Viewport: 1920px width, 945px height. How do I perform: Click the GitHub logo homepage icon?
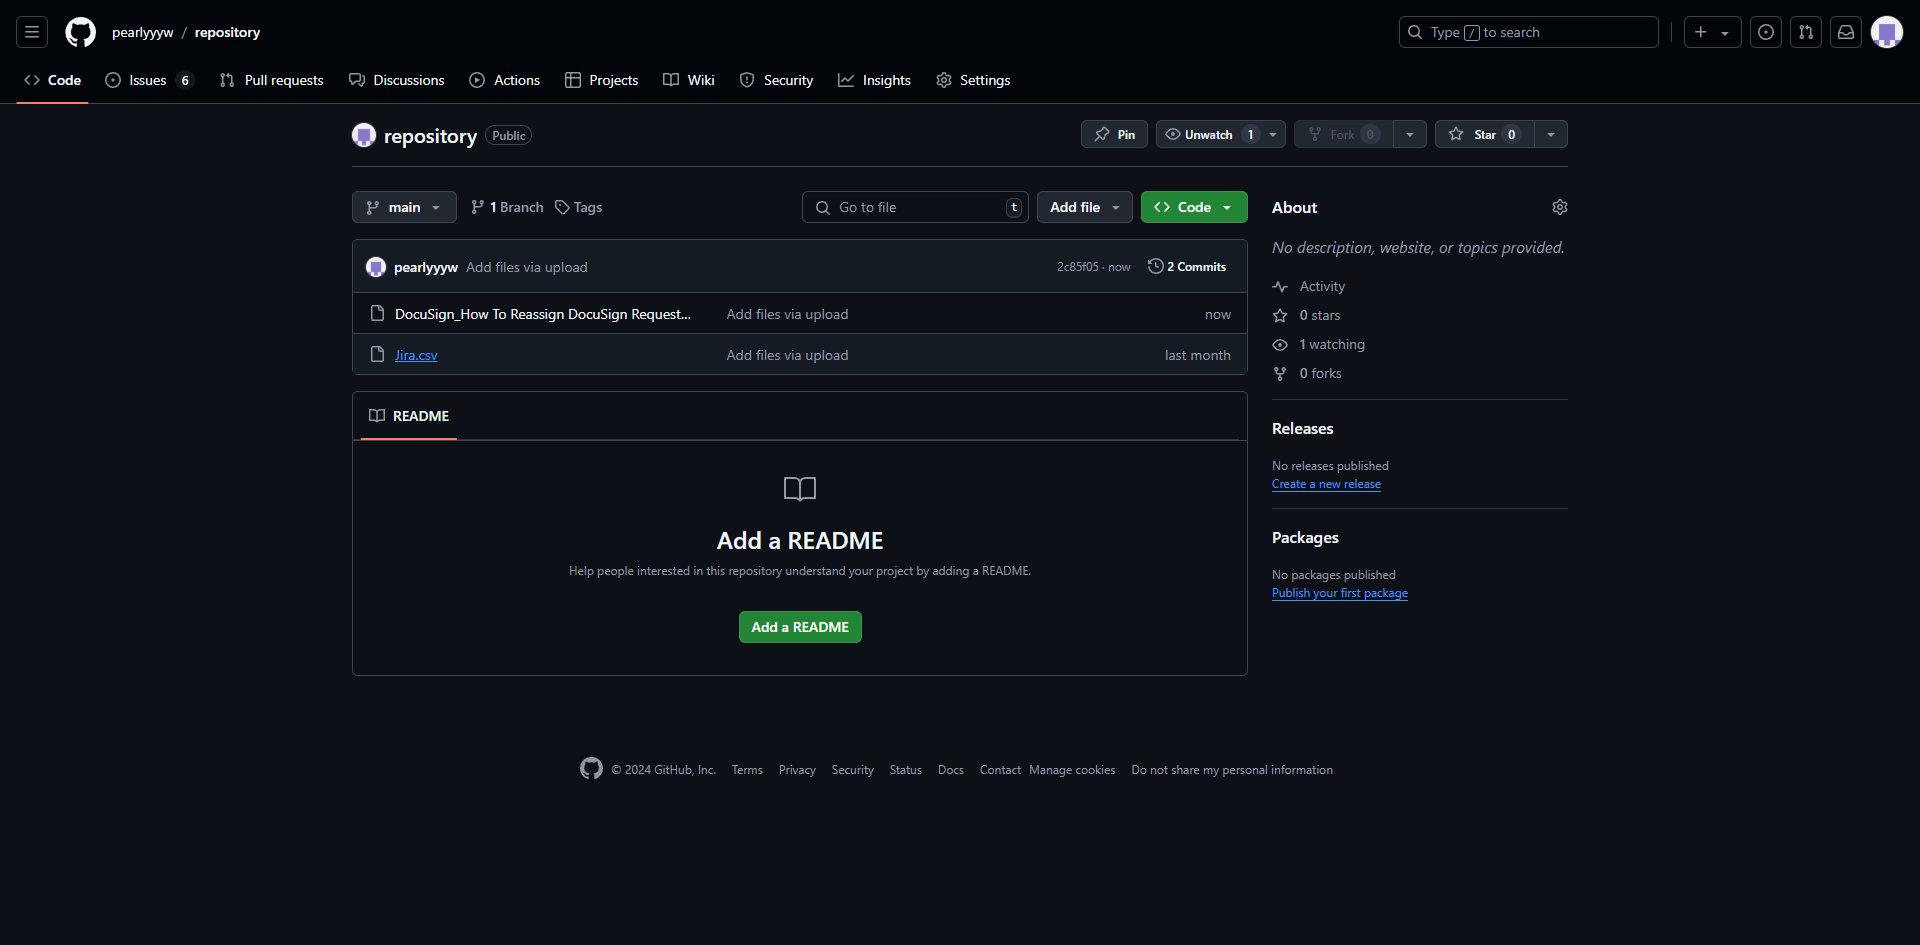pyautogui.click(x=80, y=32)
